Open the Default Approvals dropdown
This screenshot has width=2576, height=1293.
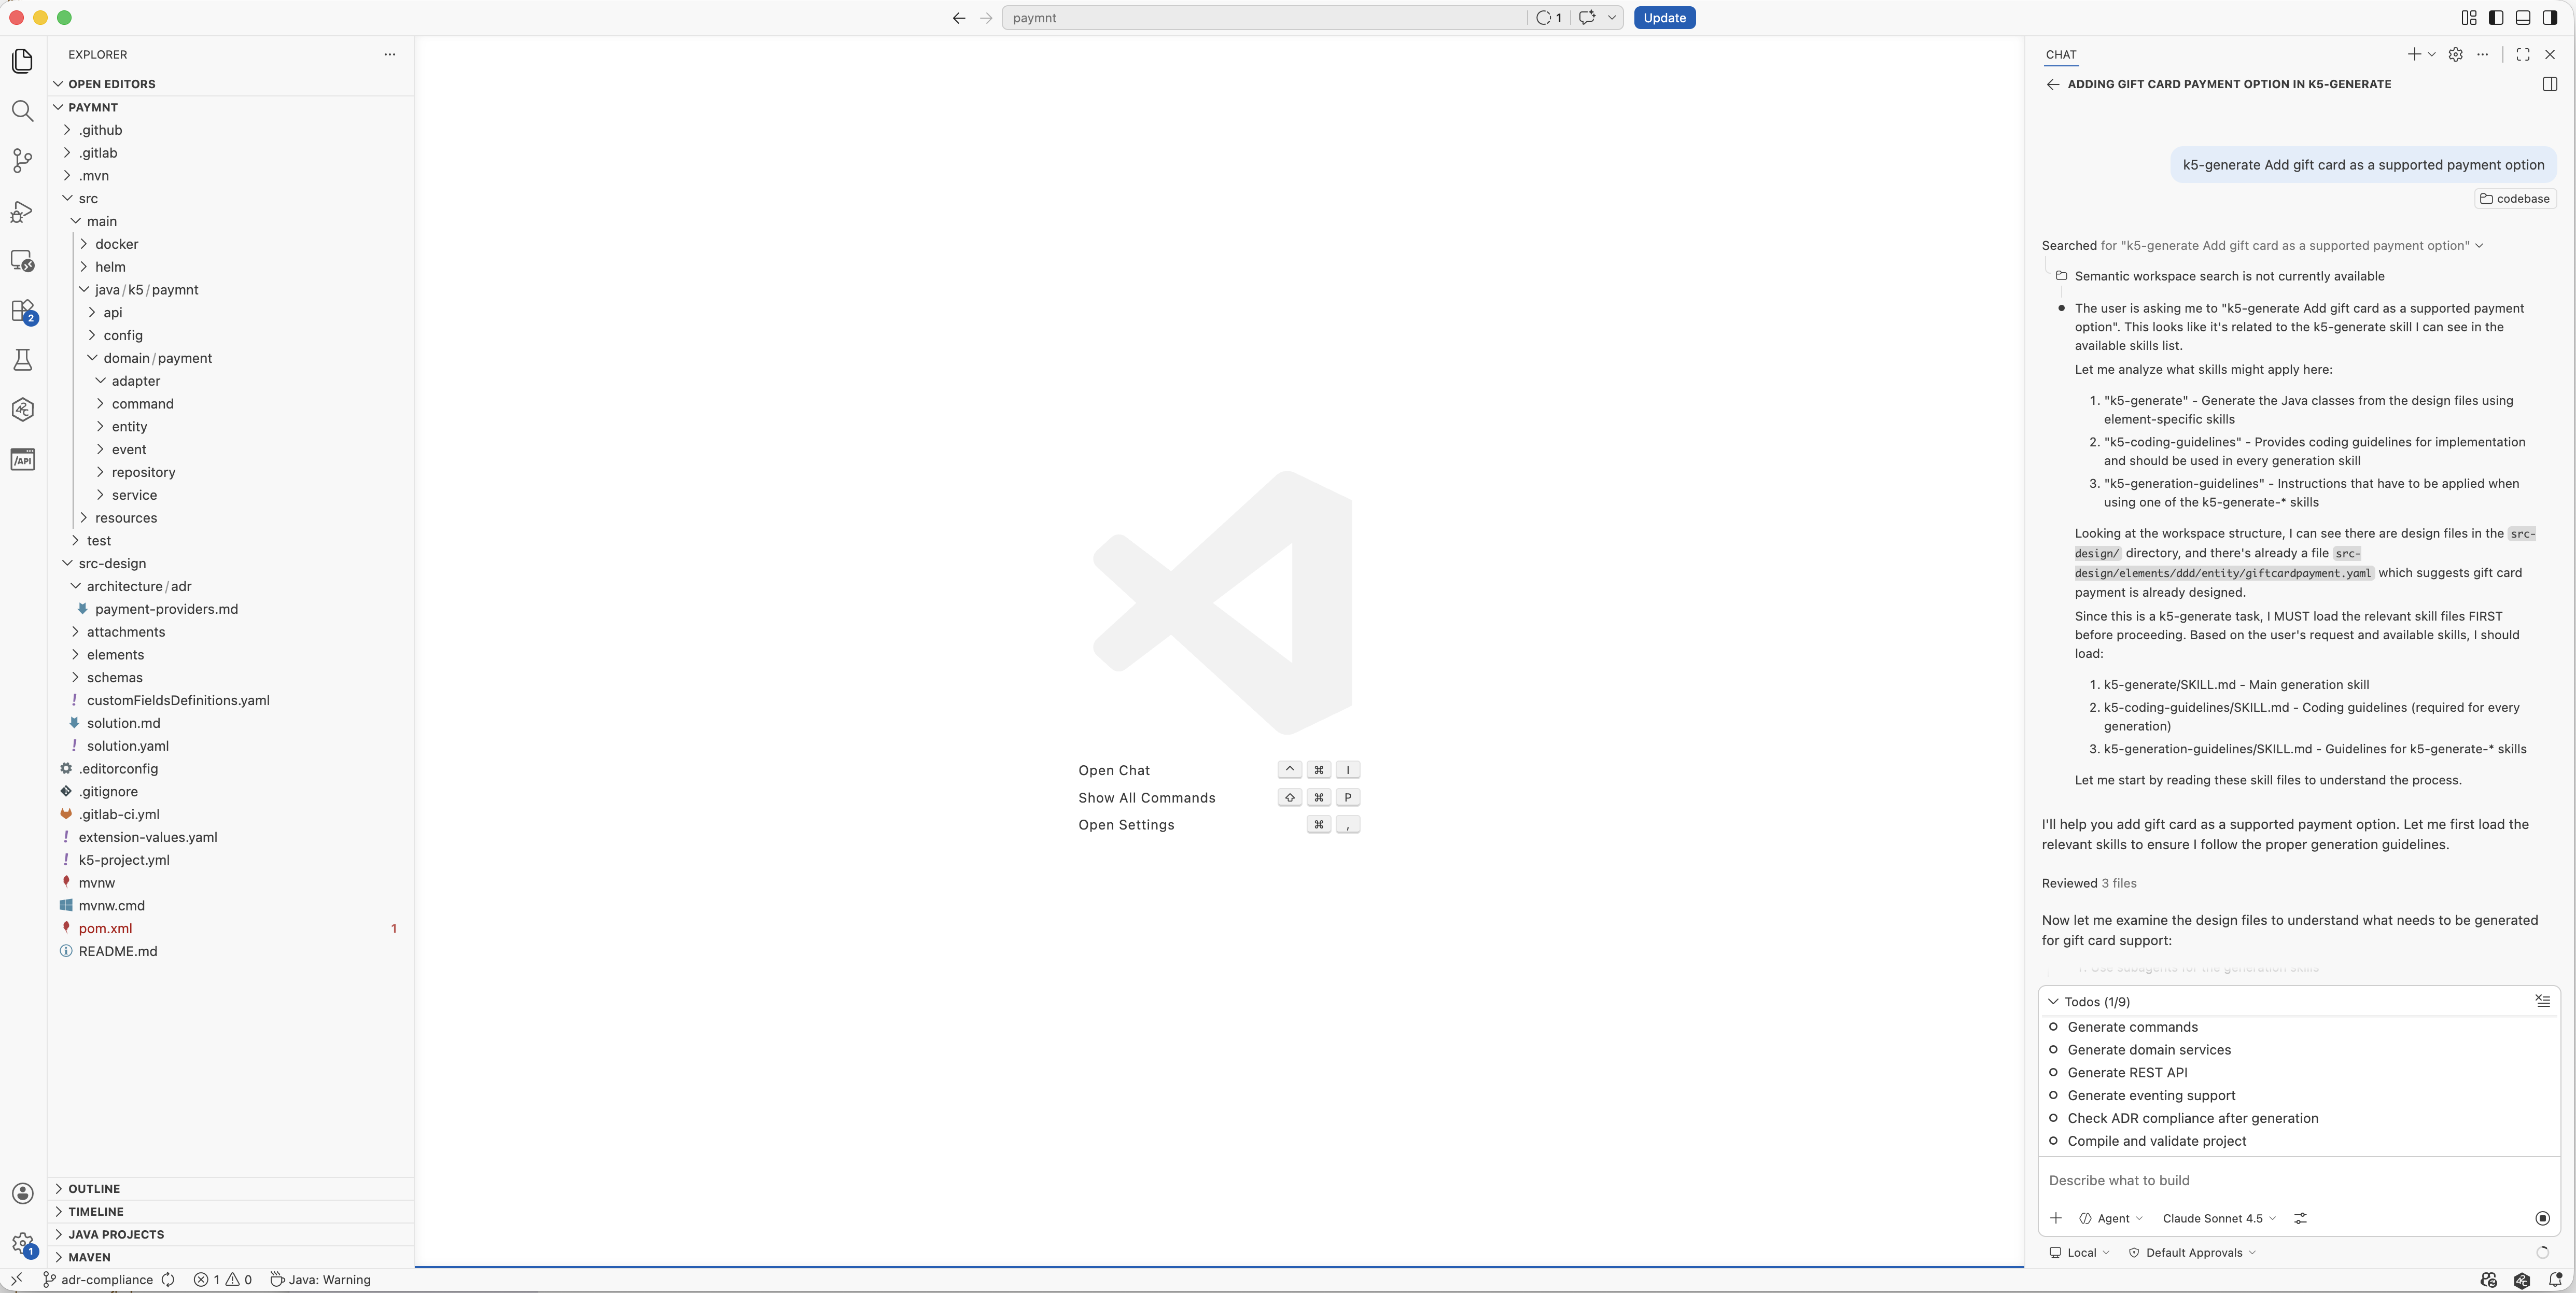pyautogui.click(x=2192, y=1253)
